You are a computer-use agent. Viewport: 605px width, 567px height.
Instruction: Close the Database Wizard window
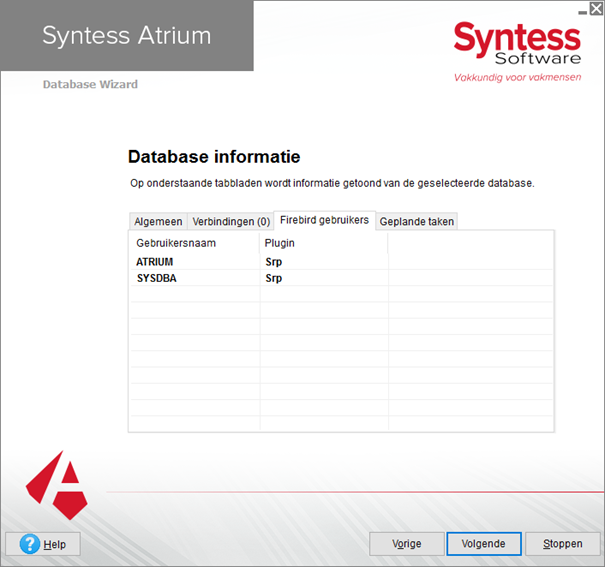coord(596,8)
